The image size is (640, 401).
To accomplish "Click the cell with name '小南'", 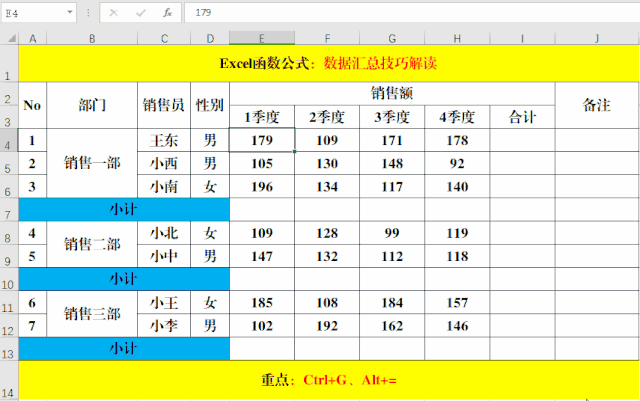I will [164, 187].
